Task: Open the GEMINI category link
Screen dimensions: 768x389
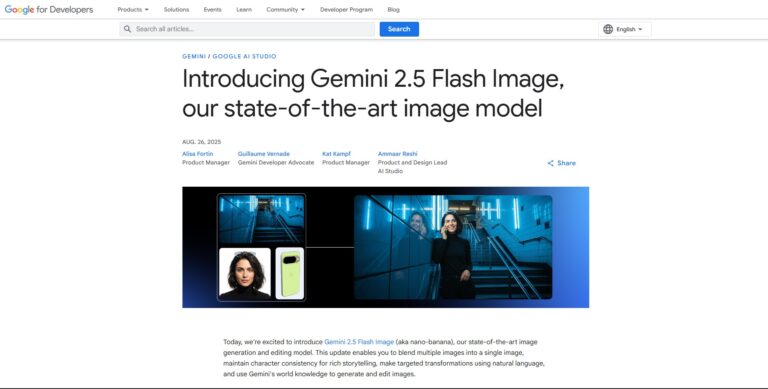Action: tap(194, 56)
